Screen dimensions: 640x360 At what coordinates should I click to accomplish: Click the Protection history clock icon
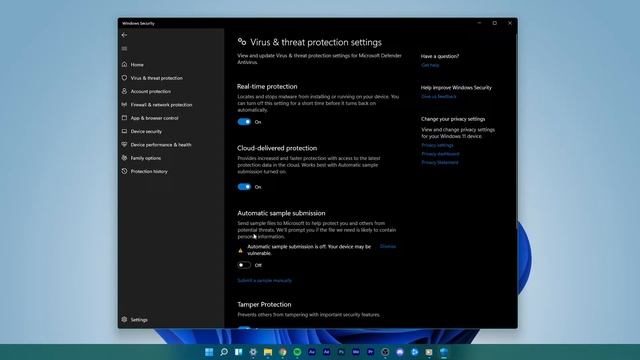pyautogui.click(x=124, y=171)
